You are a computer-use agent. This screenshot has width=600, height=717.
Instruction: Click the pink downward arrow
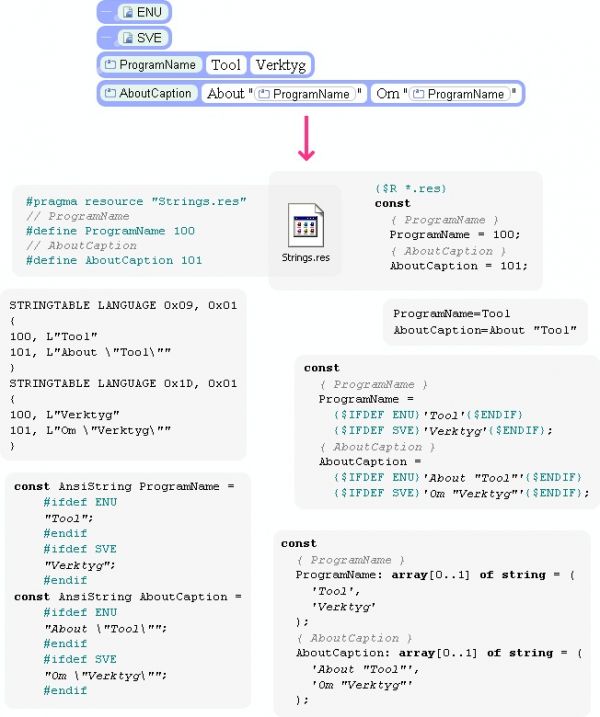[x=306, y=138]
